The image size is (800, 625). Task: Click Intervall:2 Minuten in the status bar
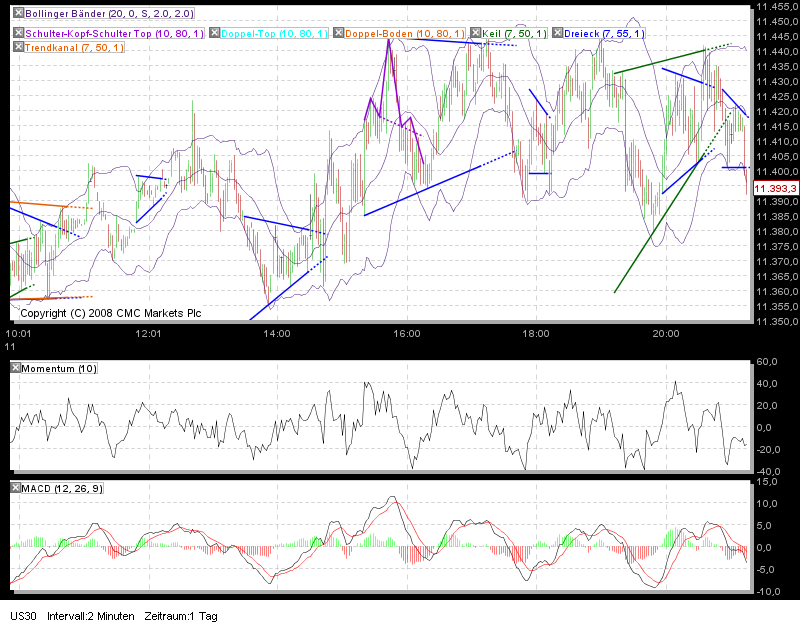point(90,617)
